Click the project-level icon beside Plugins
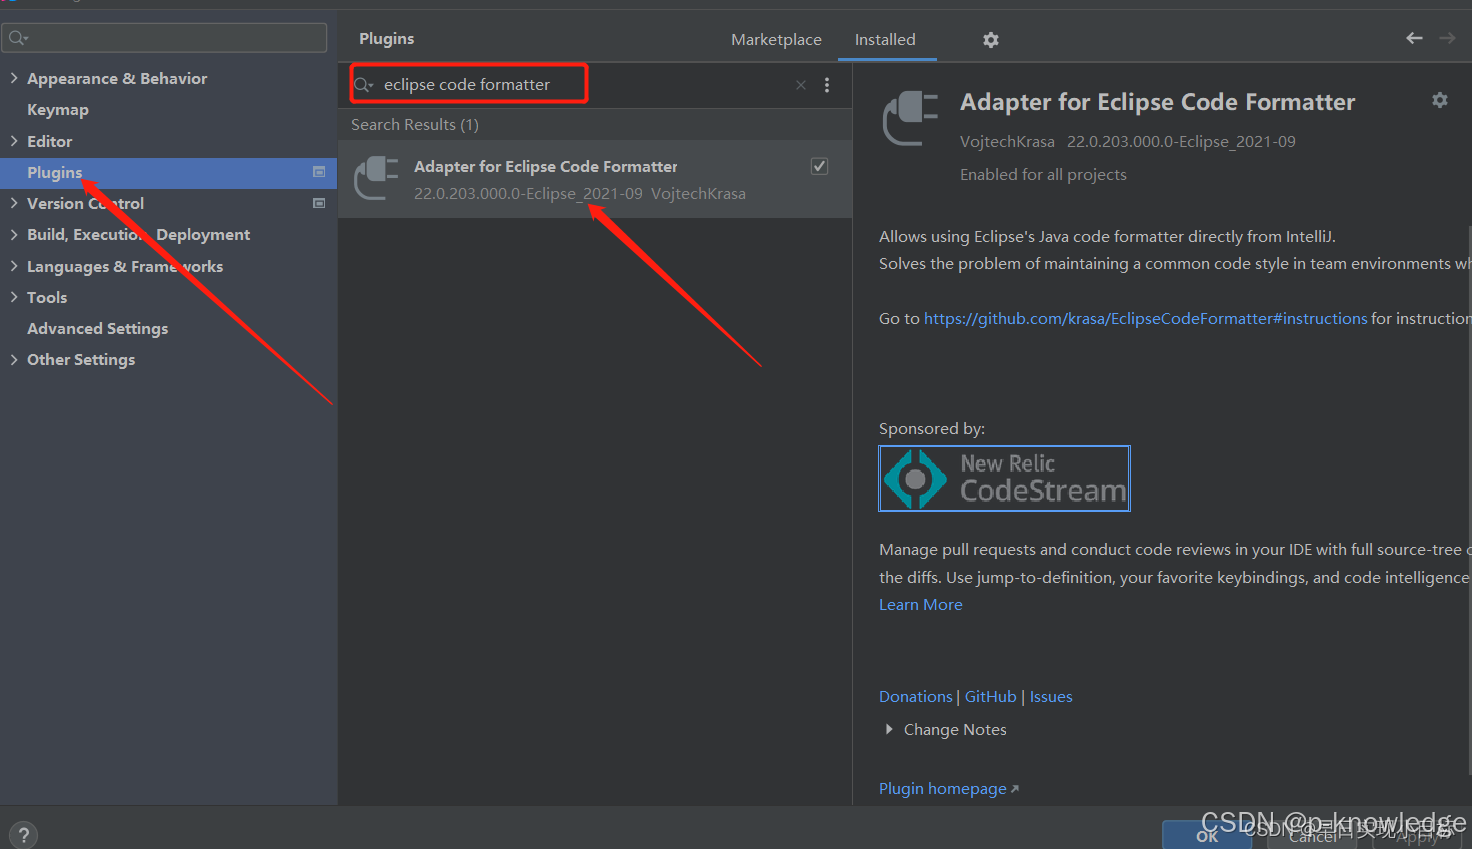Image resolution: width=1472 pixels, height=849 pixels. click(319, 172)
